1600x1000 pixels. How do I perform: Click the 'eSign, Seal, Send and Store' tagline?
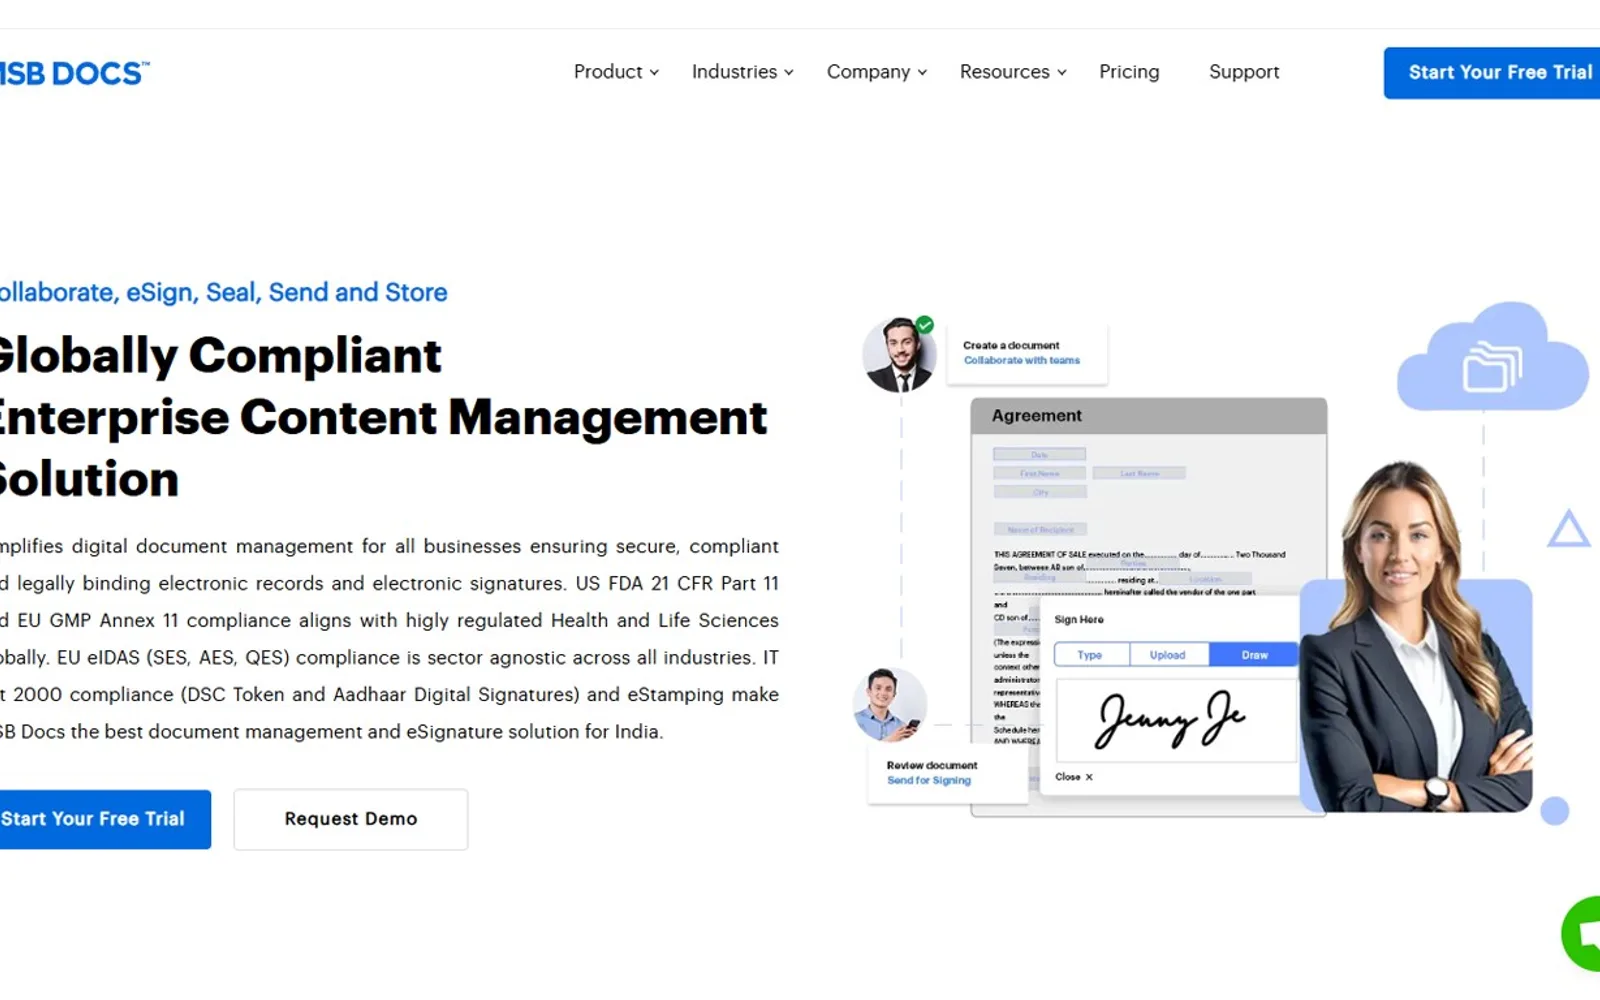point(287,292)
